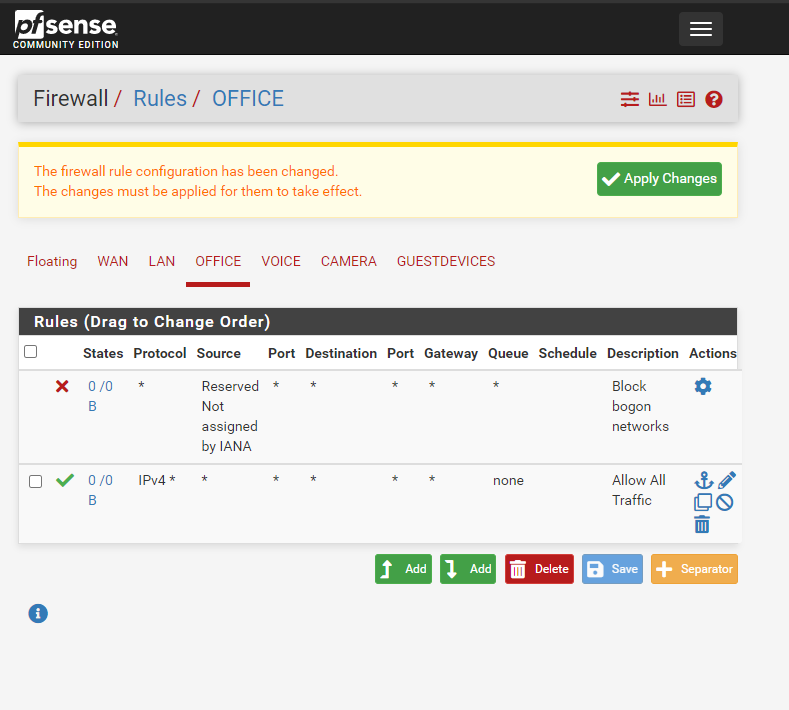Open the related settings sliders icon
The image size is (789, 710).
[x=630, y=99]
